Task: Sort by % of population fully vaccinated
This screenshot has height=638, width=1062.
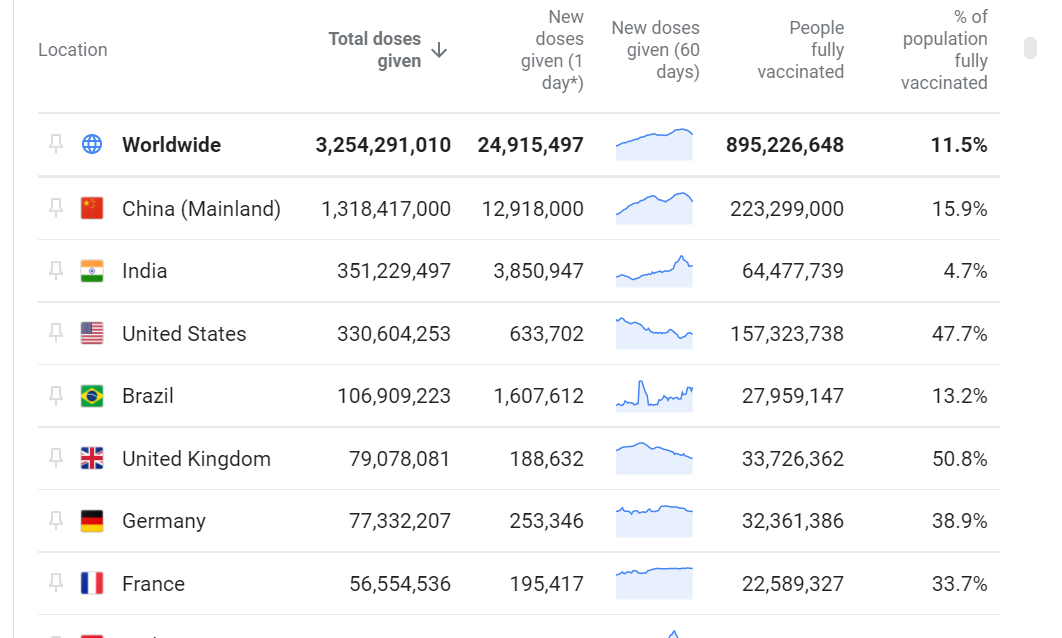Action: (944, 49)
